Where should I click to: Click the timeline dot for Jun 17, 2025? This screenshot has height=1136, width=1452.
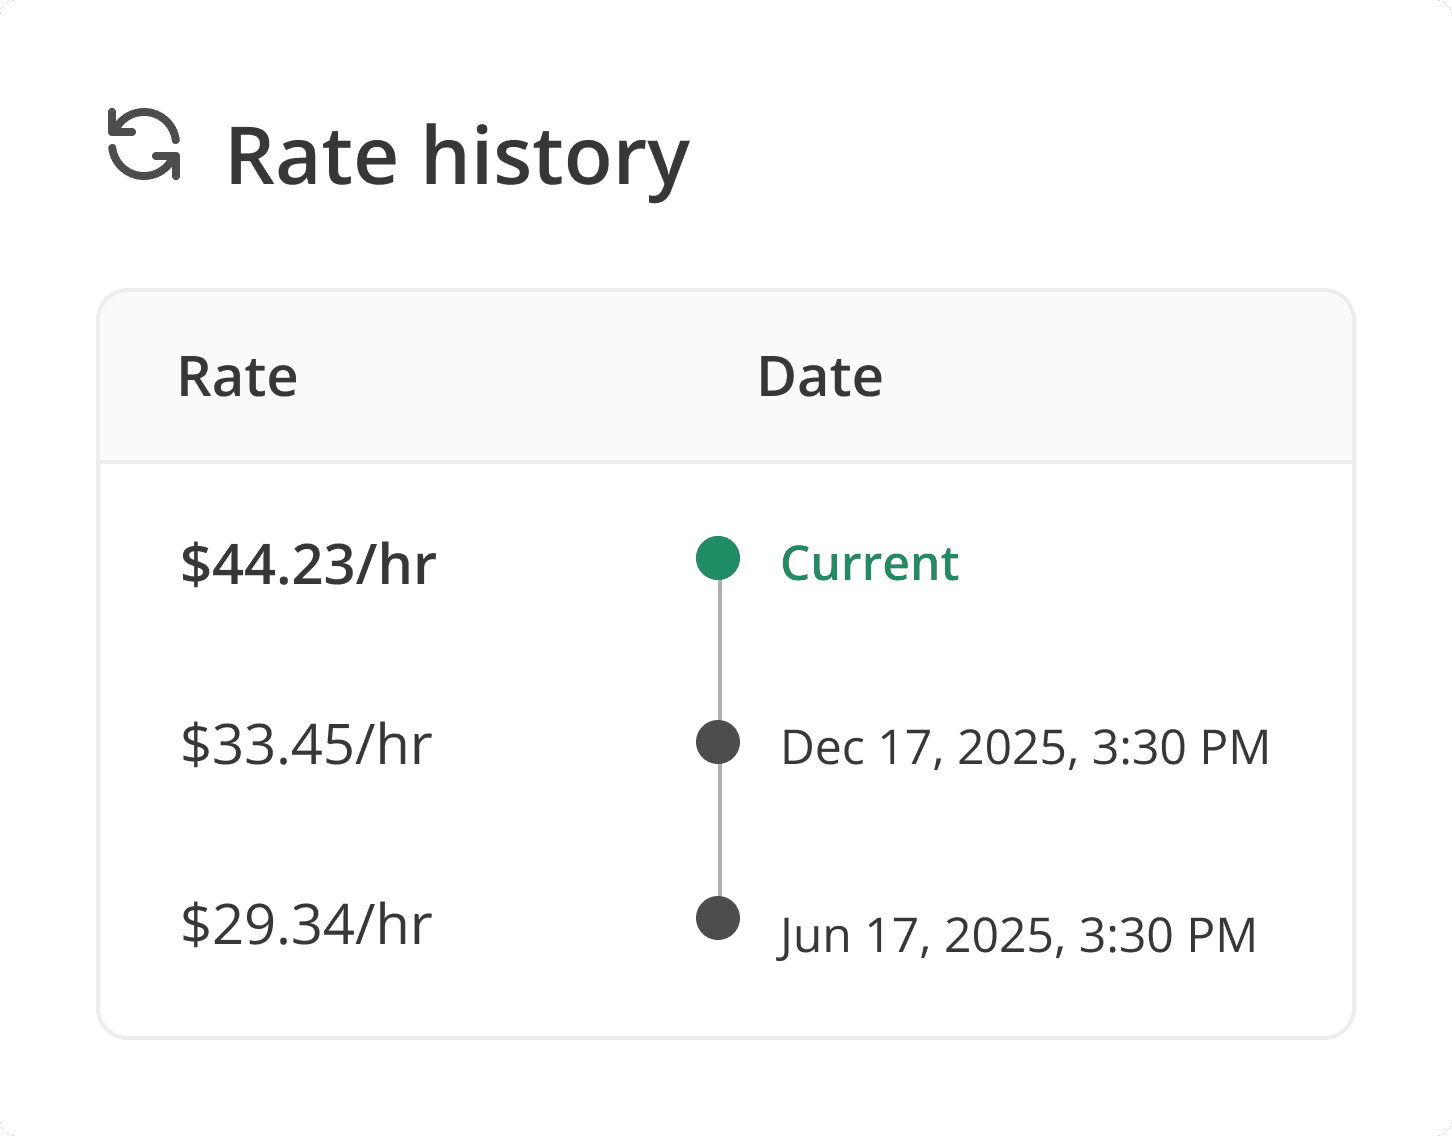click(x=718, y=918)
